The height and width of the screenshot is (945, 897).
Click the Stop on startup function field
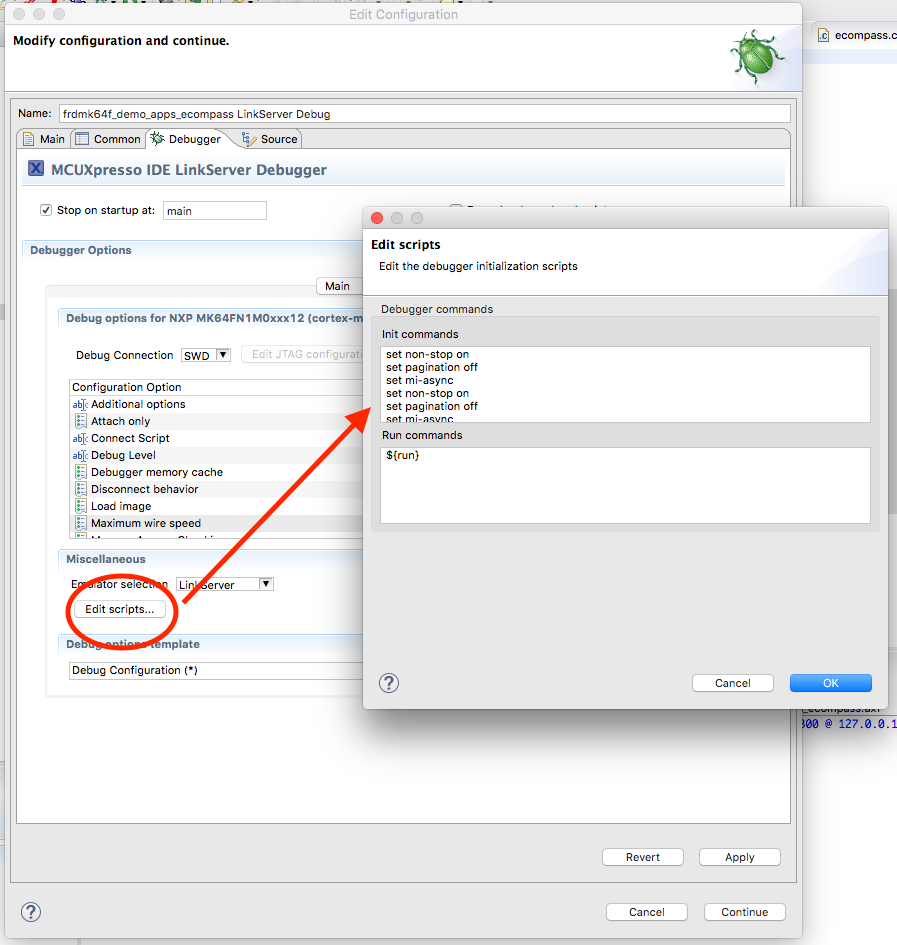[x=215, y=211]
